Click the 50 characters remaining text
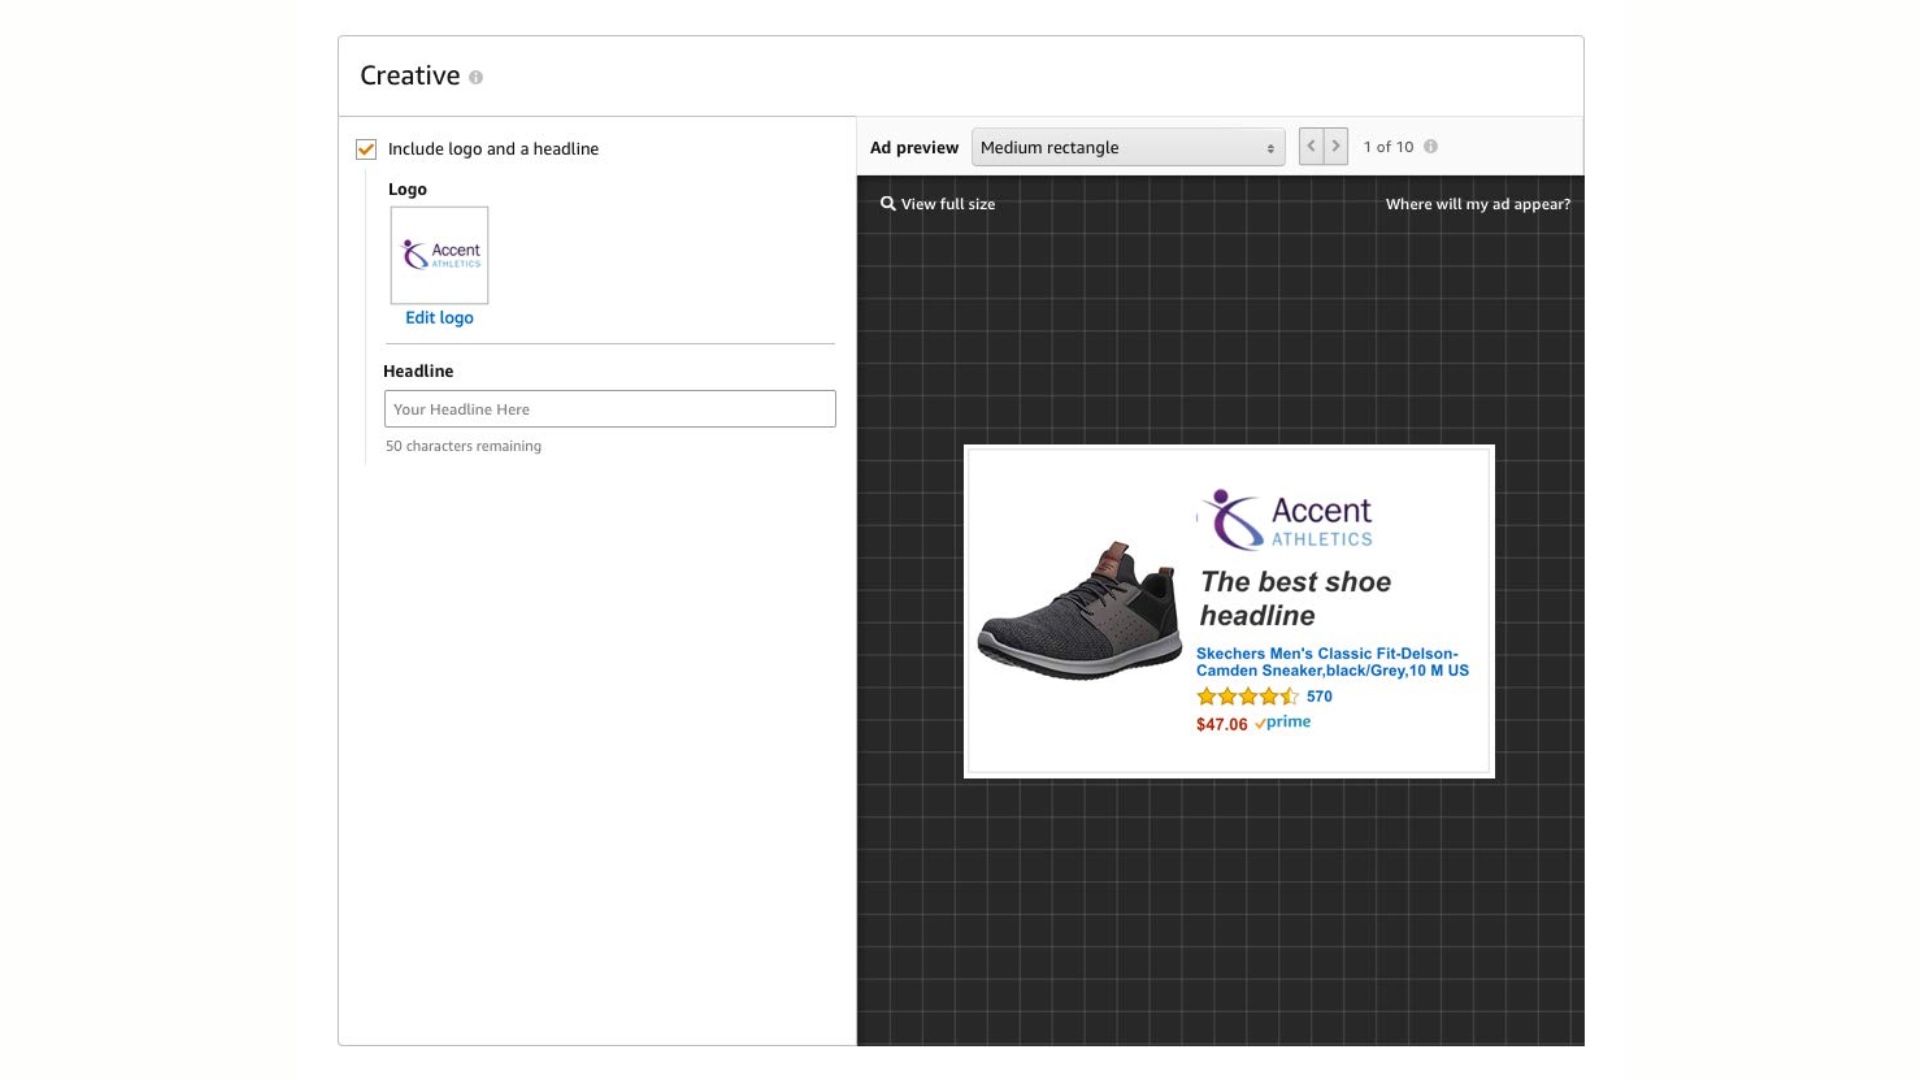Screen dimensions: 1920x1080 tap(463, 446)
